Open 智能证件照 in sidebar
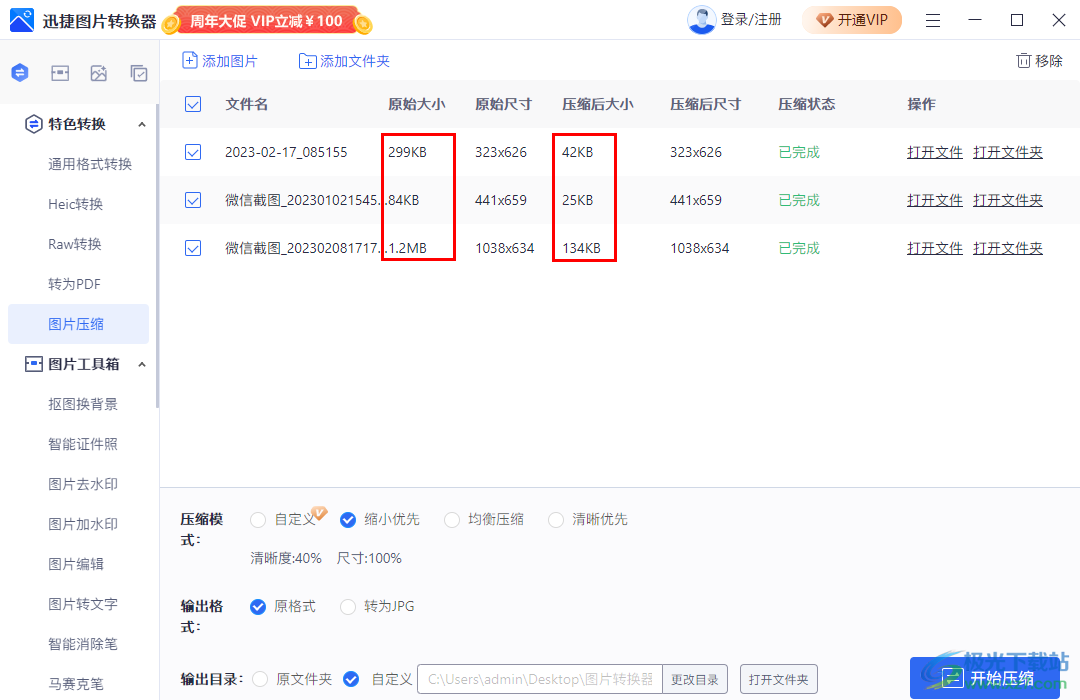This screenshot has width=1080, height=700. pyautogui.click(x=83, y=444)
